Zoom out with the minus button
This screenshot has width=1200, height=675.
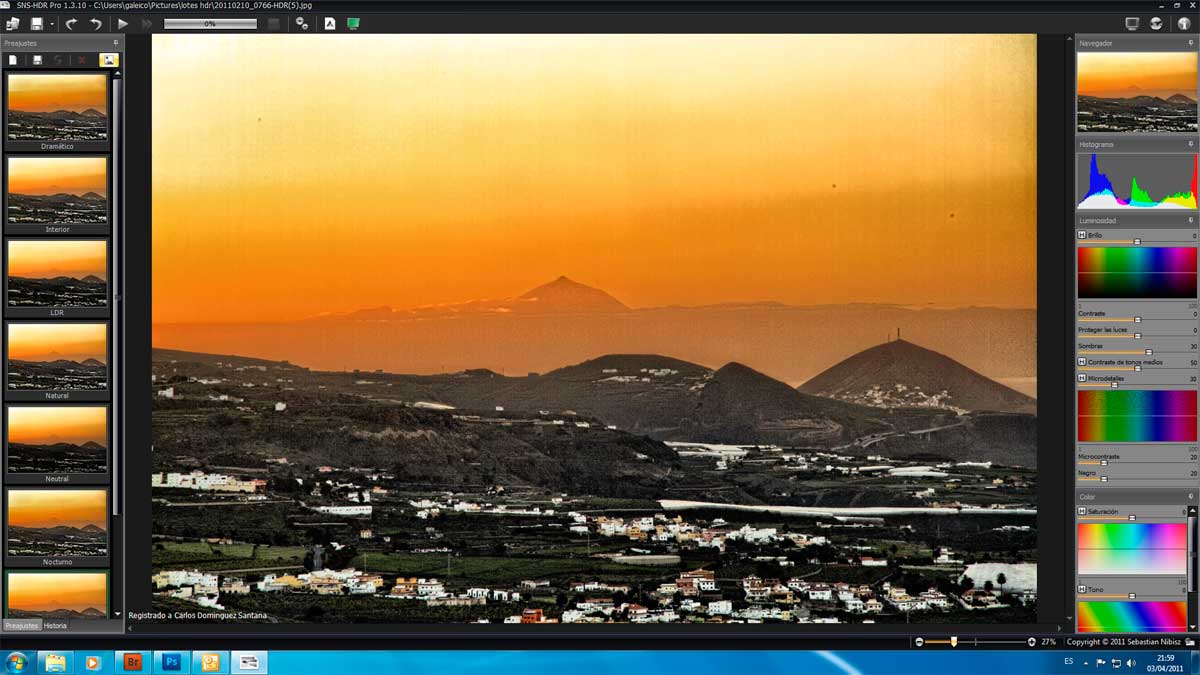pos(919,641)
